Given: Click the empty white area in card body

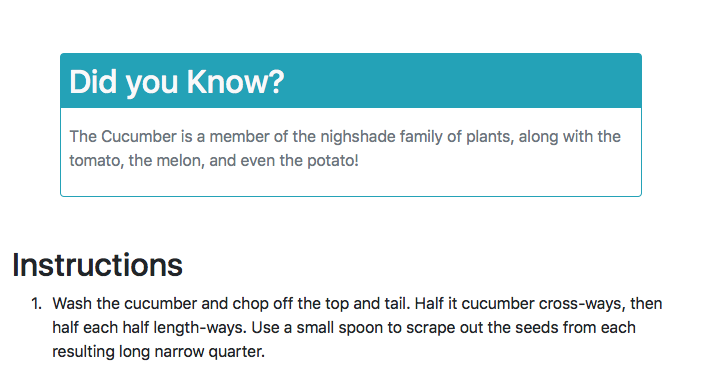Looking at the screenshot, I should click(351, 183).
